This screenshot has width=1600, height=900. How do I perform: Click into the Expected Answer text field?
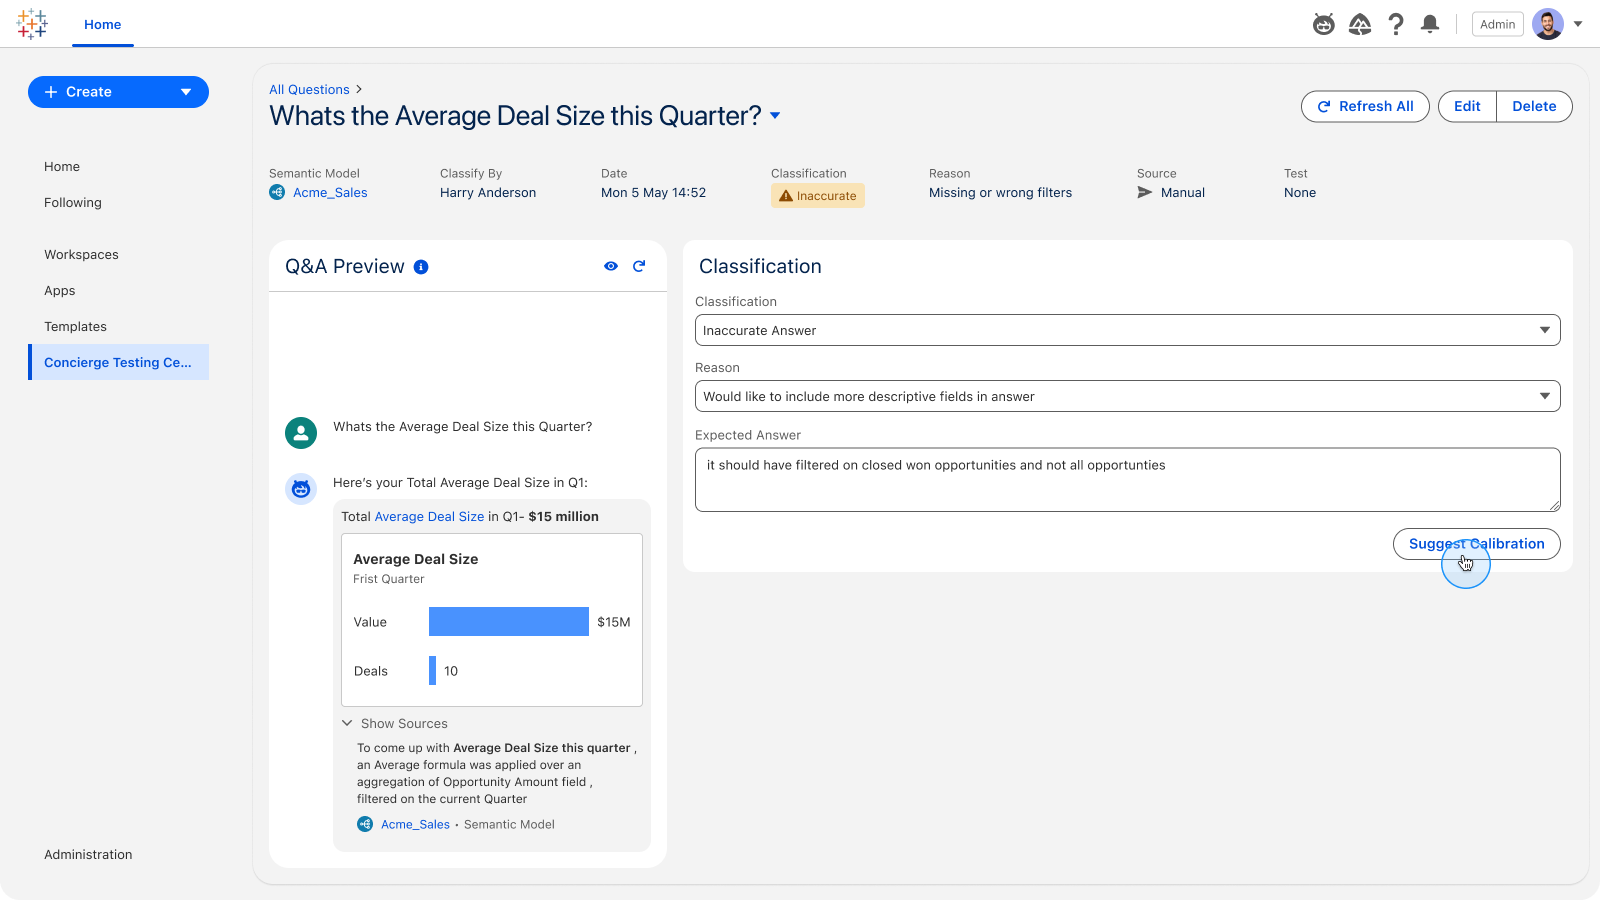click(x=1127, y=479)
